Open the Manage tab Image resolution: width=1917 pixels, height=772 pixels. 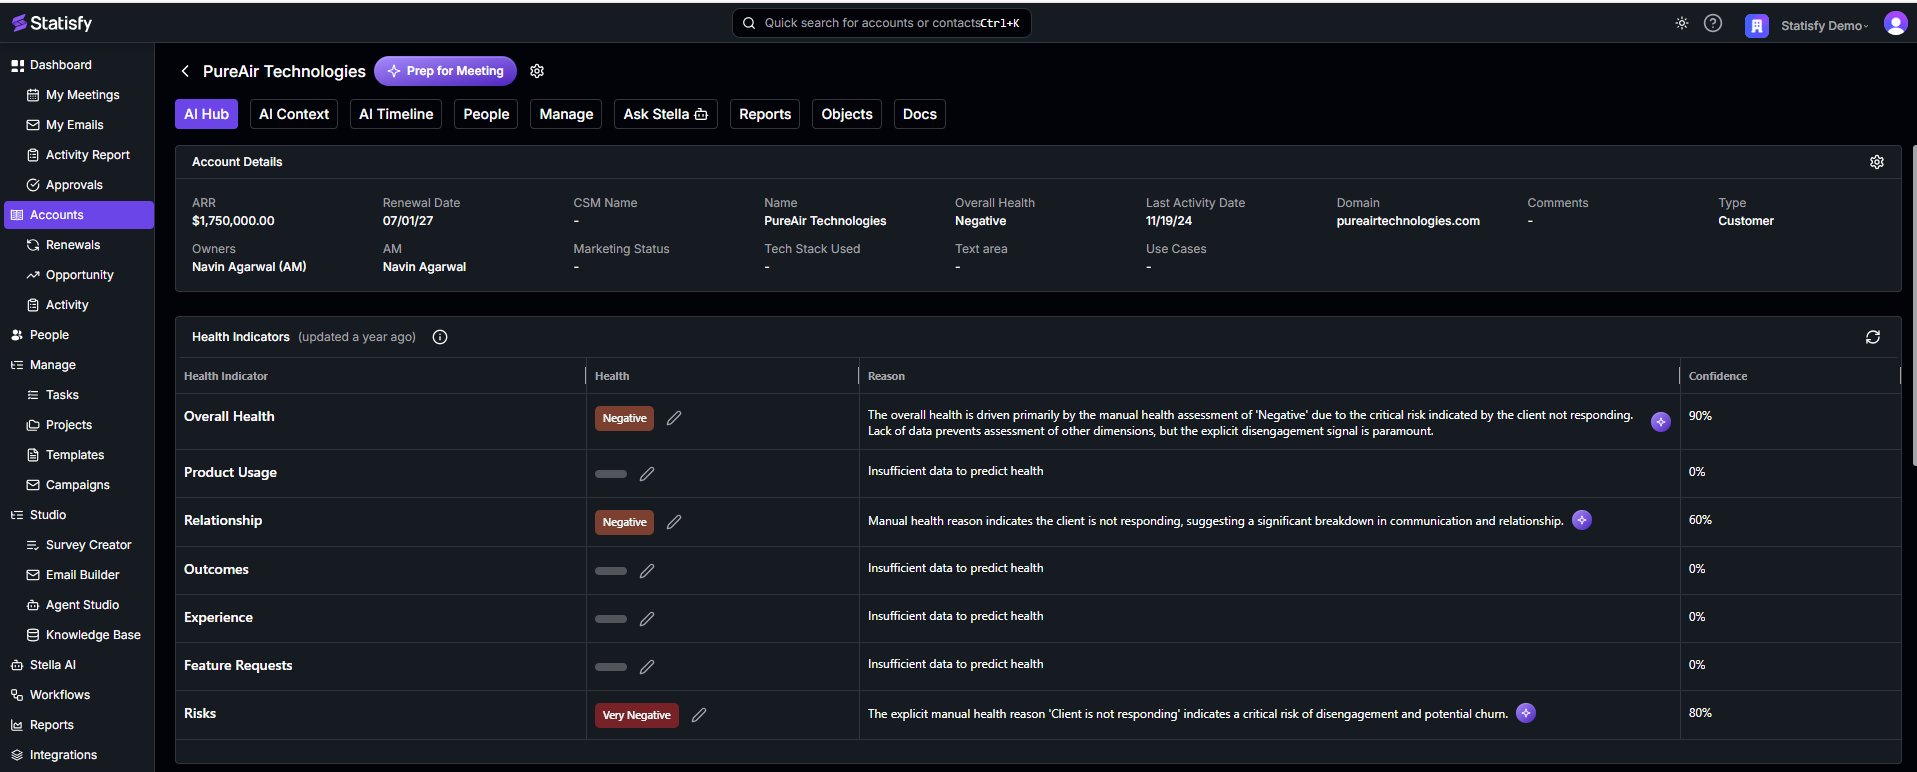pos(566,114)
